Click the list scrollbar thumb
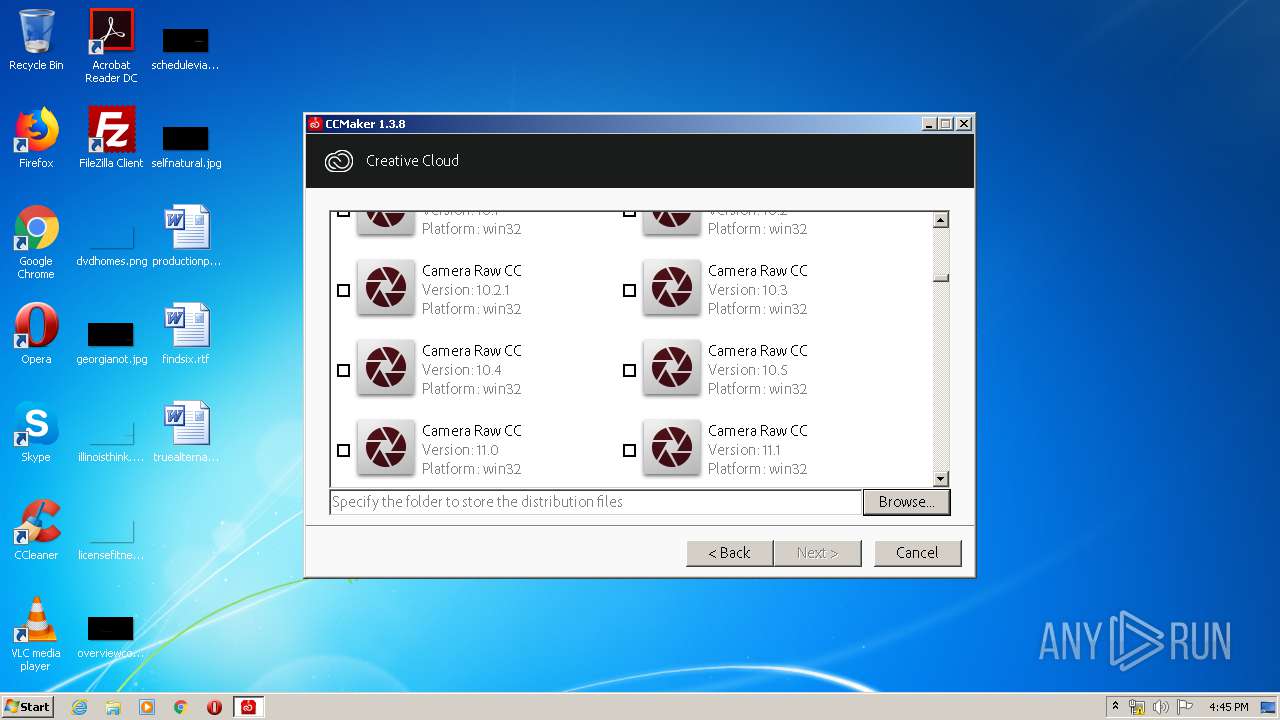Image resolution: width=1280 pixels, height=720 pixels. 940,278
